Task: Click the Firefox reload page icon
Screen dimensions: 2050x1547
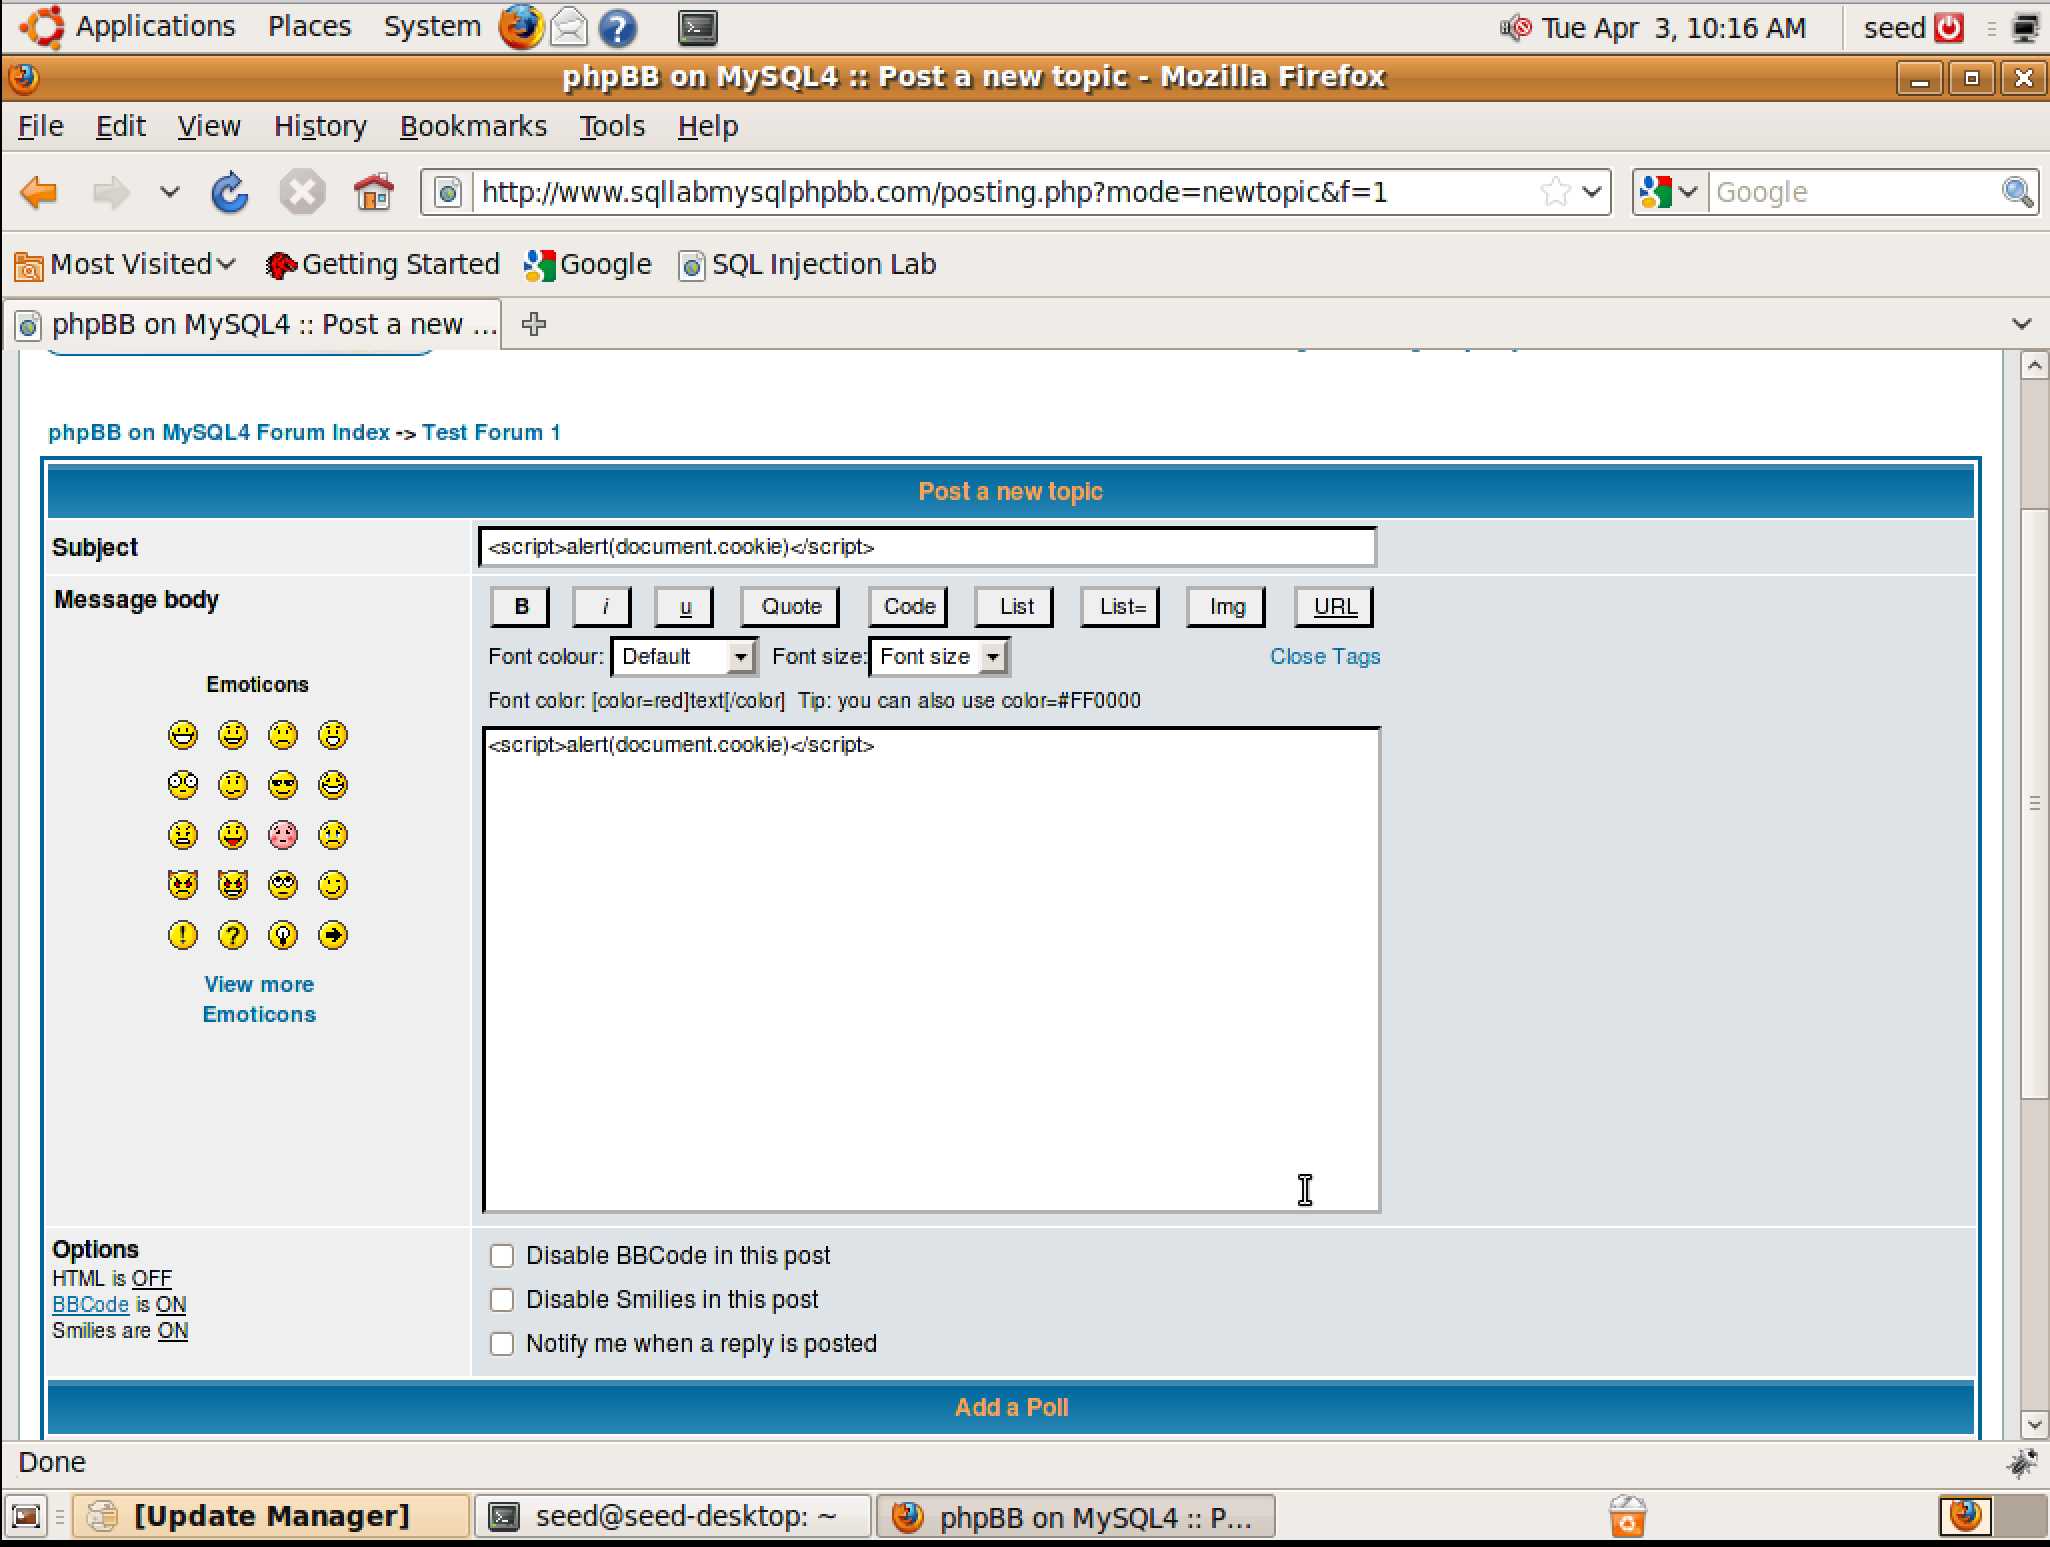Action: point(229,192)
